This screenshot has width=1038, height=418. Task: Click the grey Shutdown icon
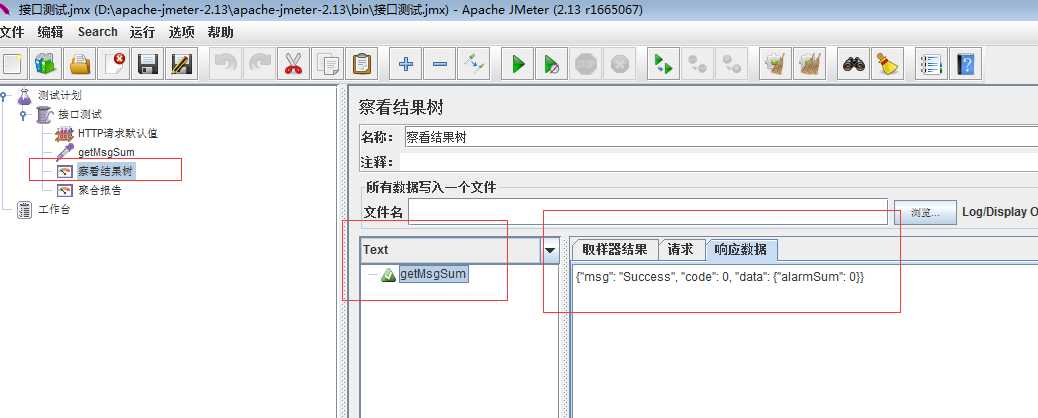pos(620,64)
